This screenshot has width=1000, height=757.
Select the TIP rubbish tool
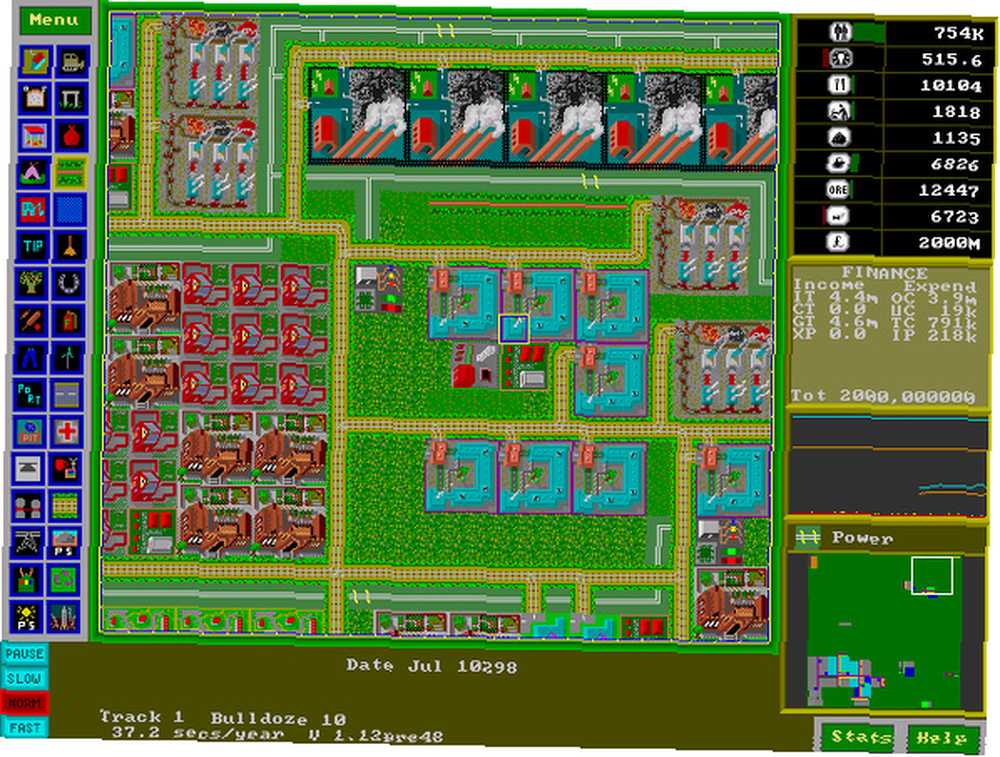tap(34, 246)
